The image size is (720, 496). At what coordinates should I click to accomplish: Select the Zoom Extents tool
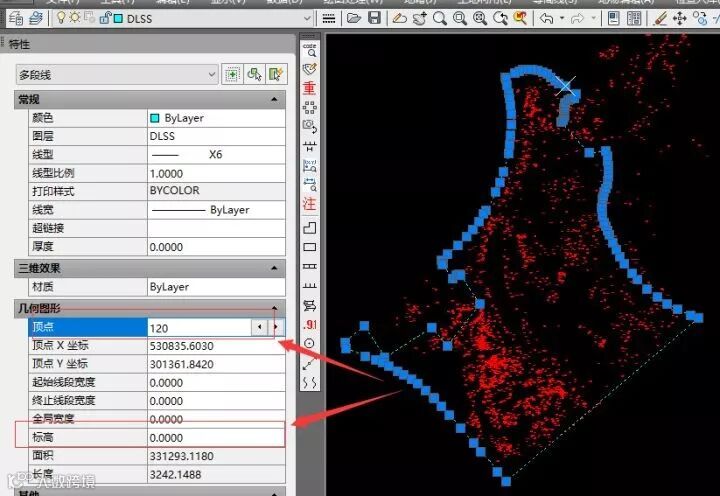coord(480,18)
